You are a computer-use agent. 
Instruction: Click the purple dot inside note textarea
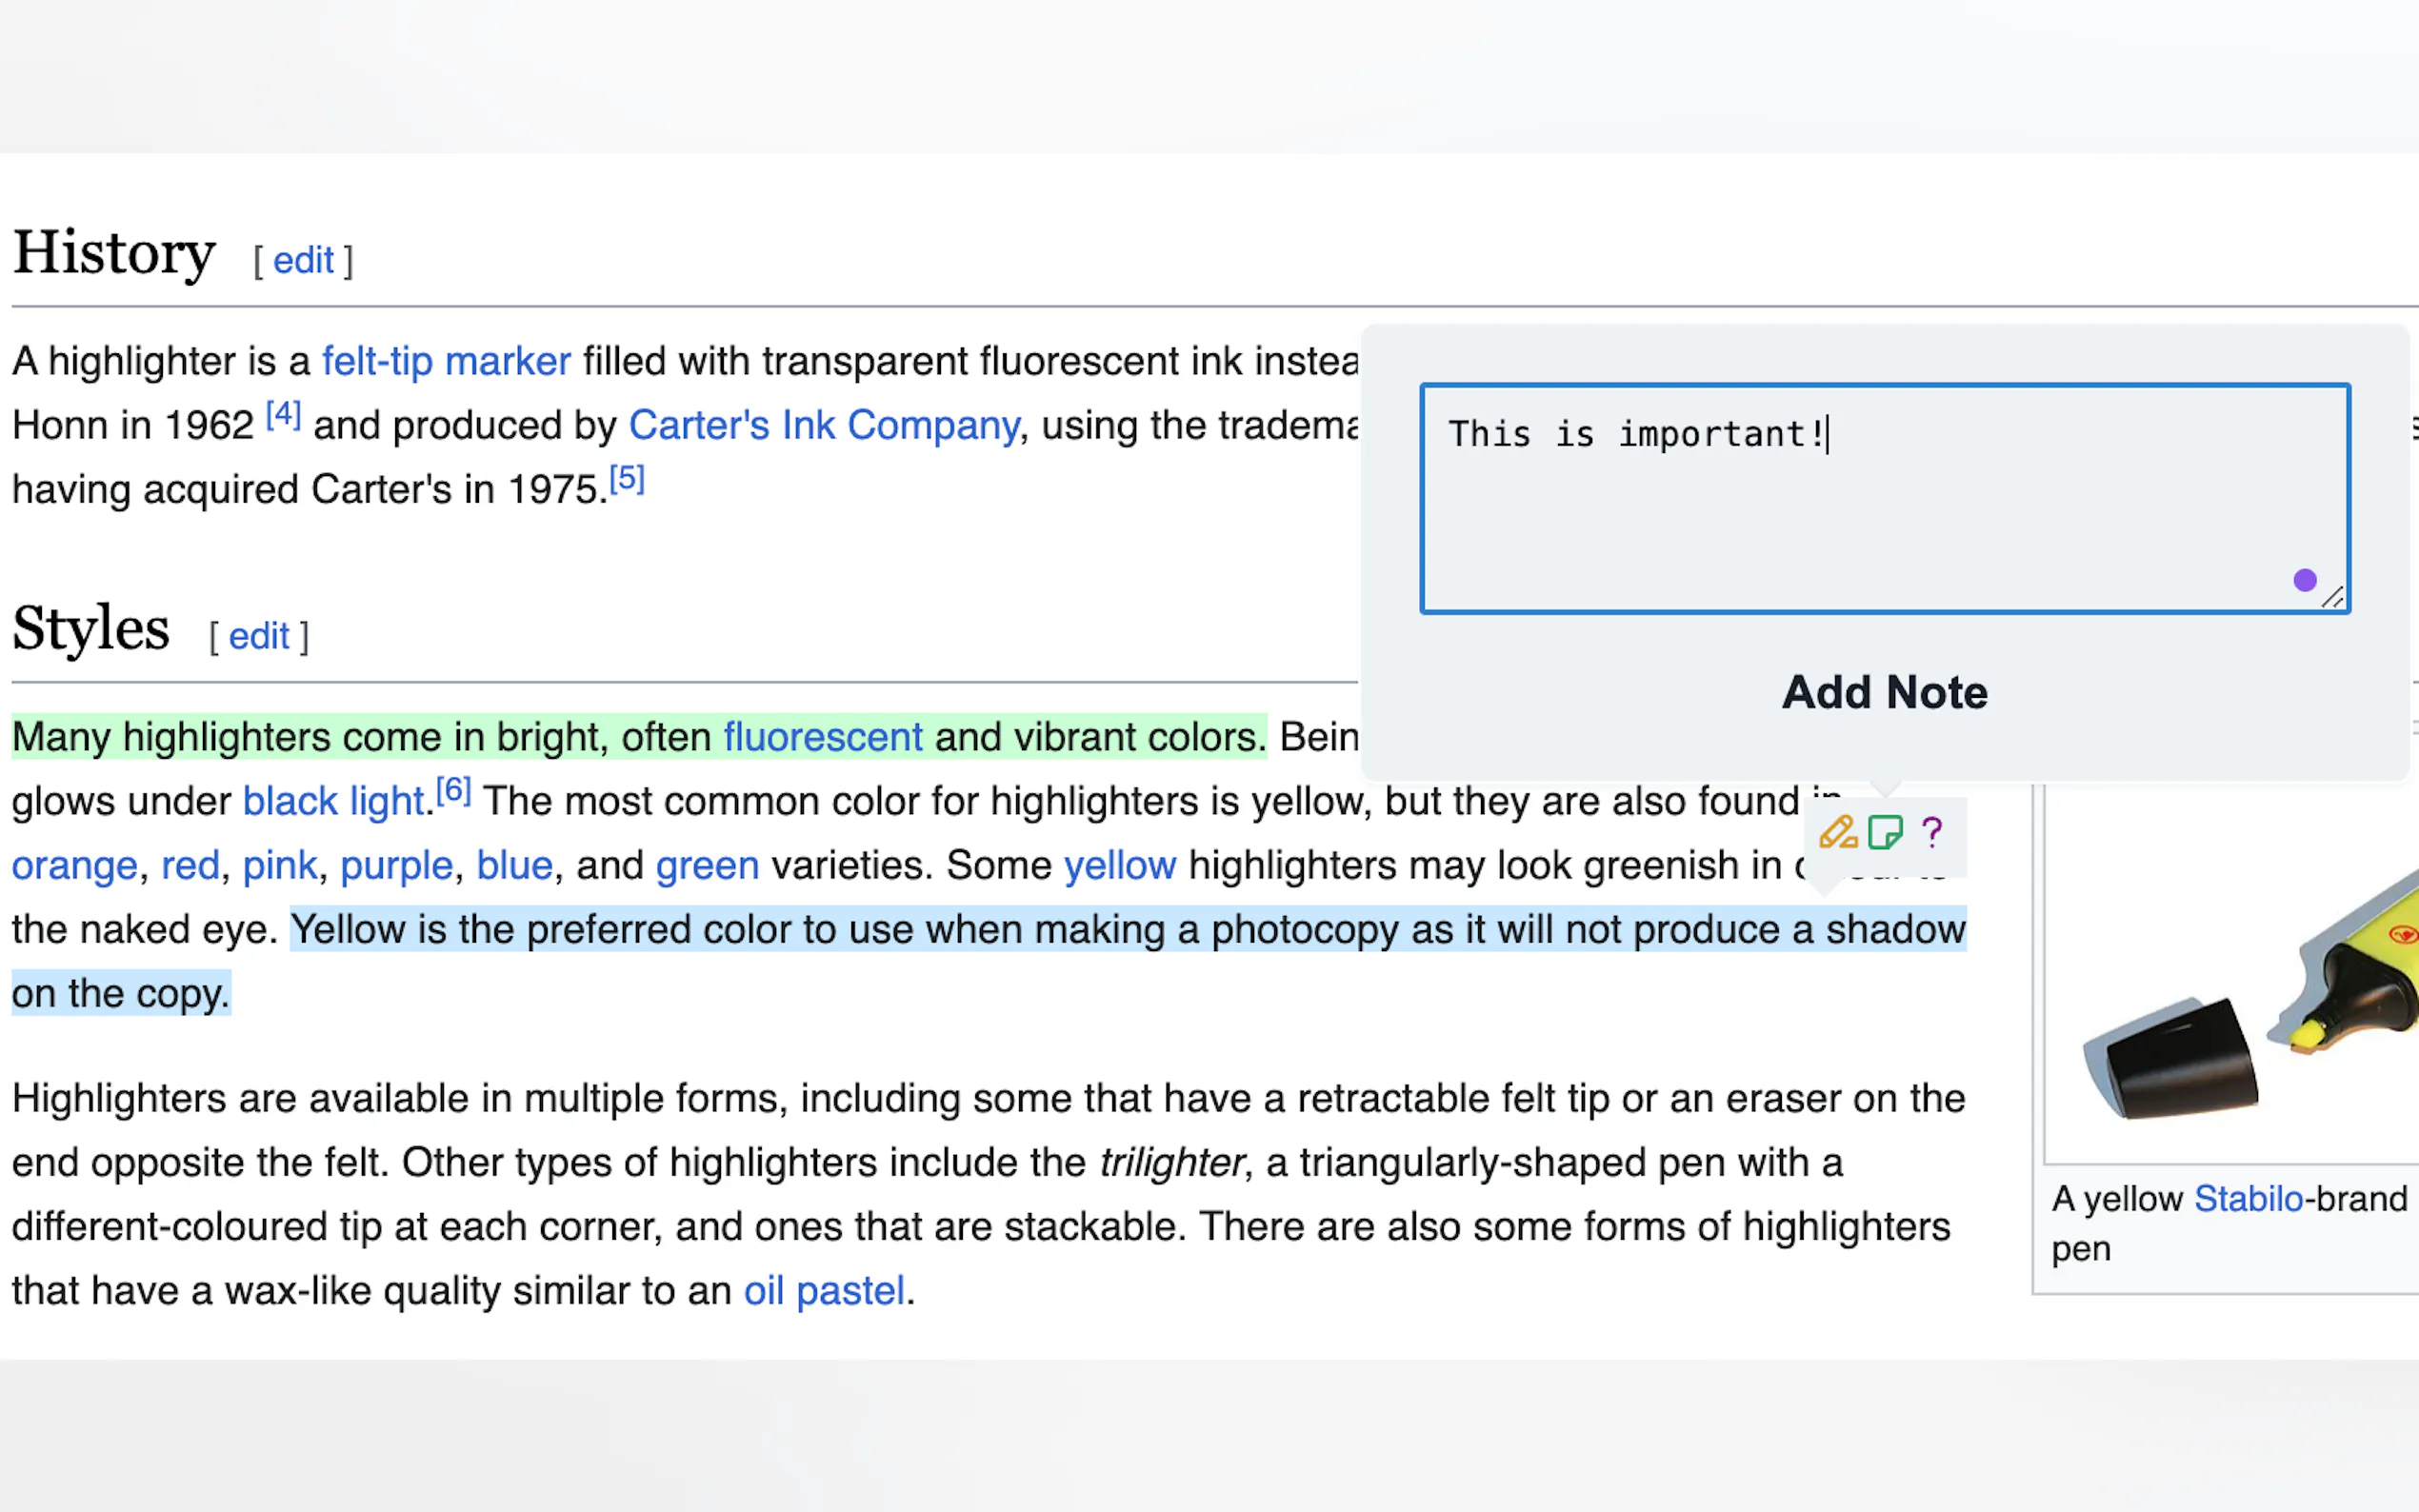[x=2304, y=580]
